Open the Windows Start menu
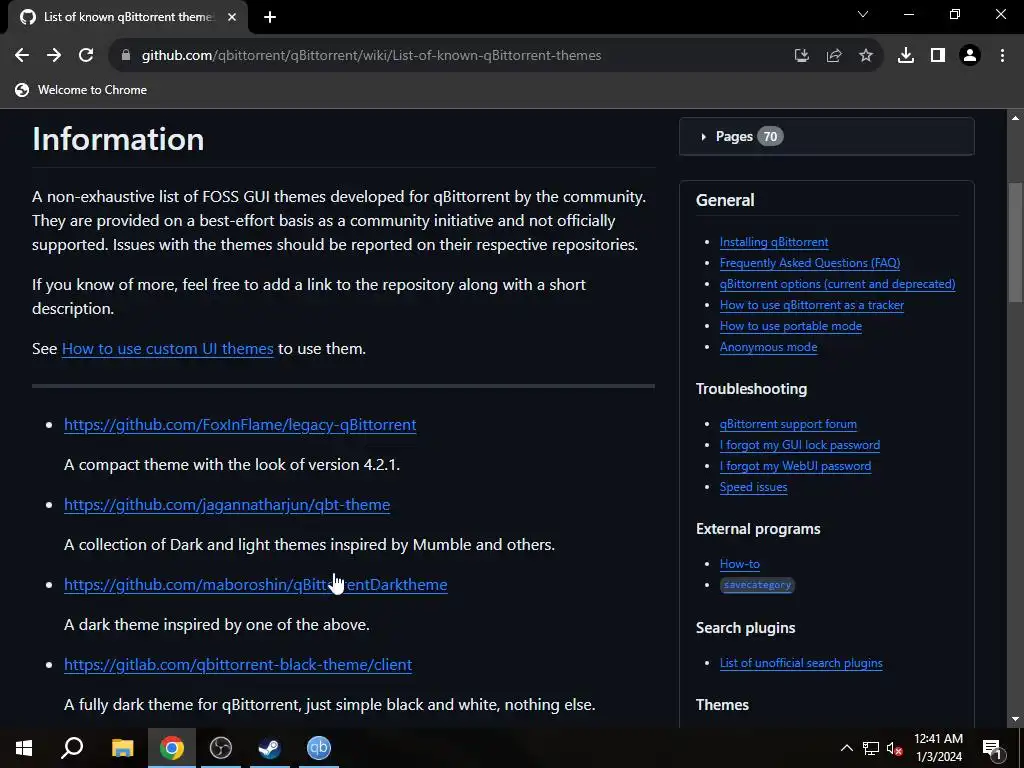 click(x=24, y=748)
